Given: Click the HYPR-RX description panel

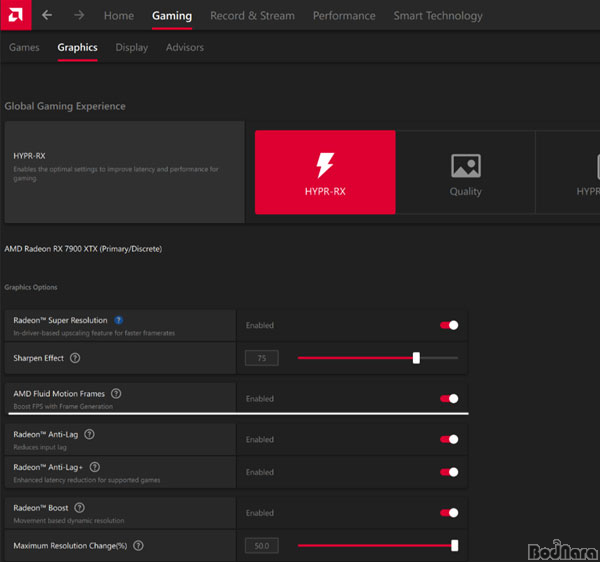Looking at the screenshot, I should point(124,172).
